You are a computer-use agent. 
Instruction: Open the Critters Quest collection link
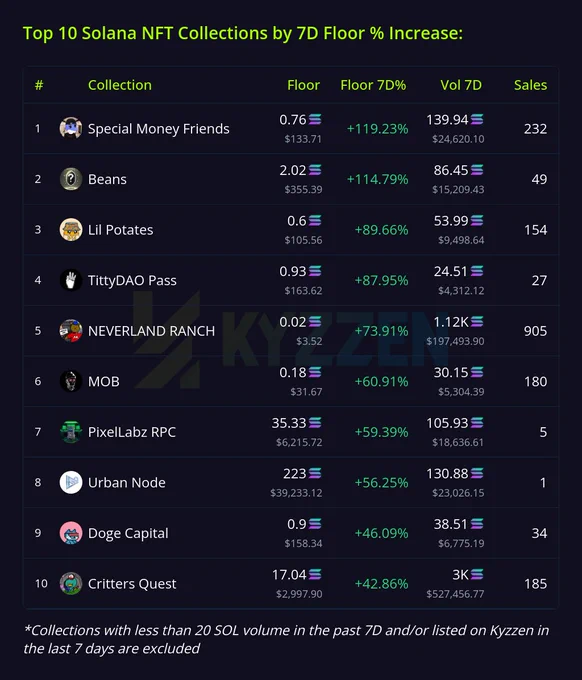click(x=132, y=584)
